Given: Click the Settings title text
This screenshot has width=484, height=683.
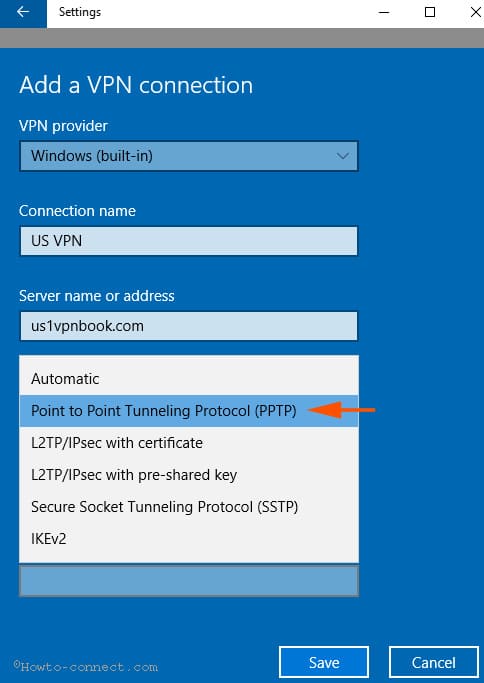Looking at the screenshot, I should tap(80, 12).
